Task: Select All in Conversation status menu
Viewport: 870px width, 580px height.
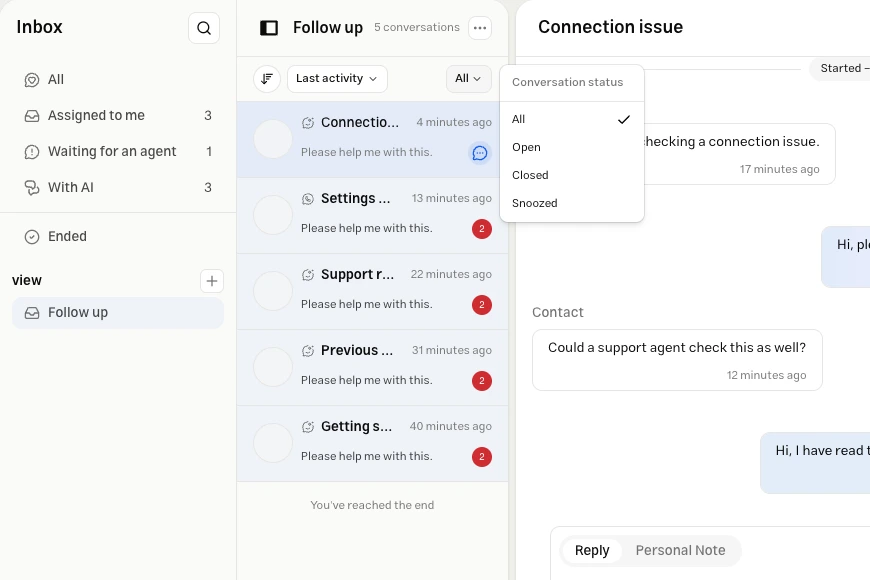Action: click(x=571, y=119)
